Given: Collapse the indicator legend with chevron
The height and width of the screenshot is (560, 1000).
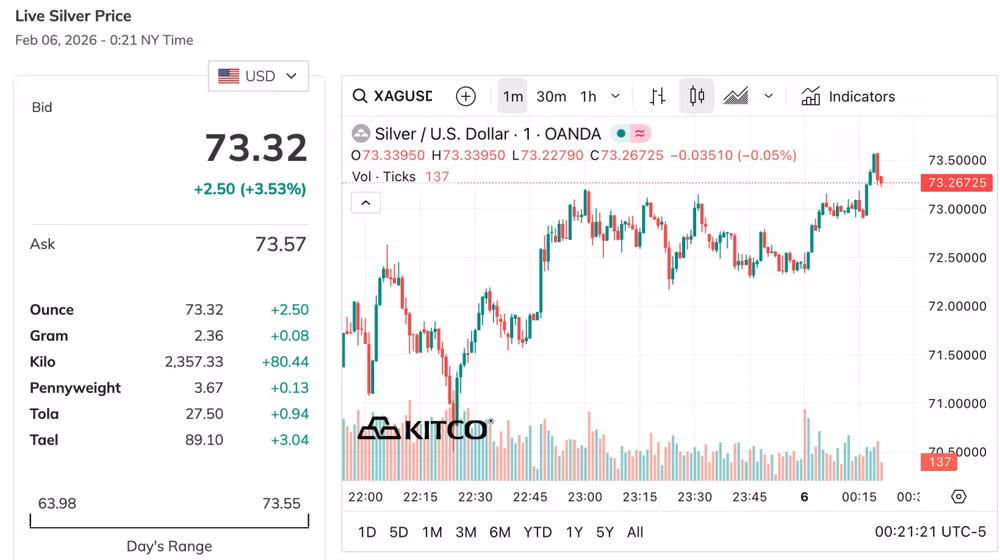Looking at the screenshot, I should 366,203.
